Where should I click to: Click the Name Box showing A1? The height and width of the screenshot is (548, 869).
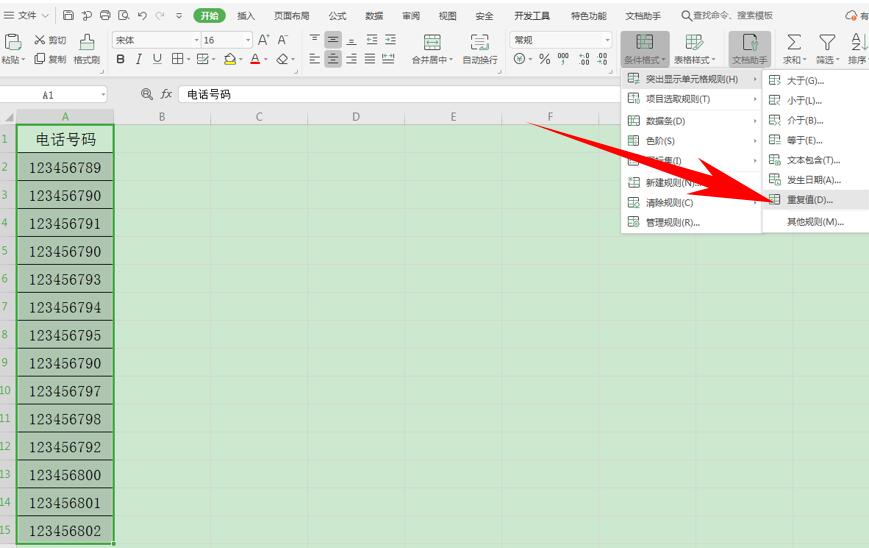[53, 95]
